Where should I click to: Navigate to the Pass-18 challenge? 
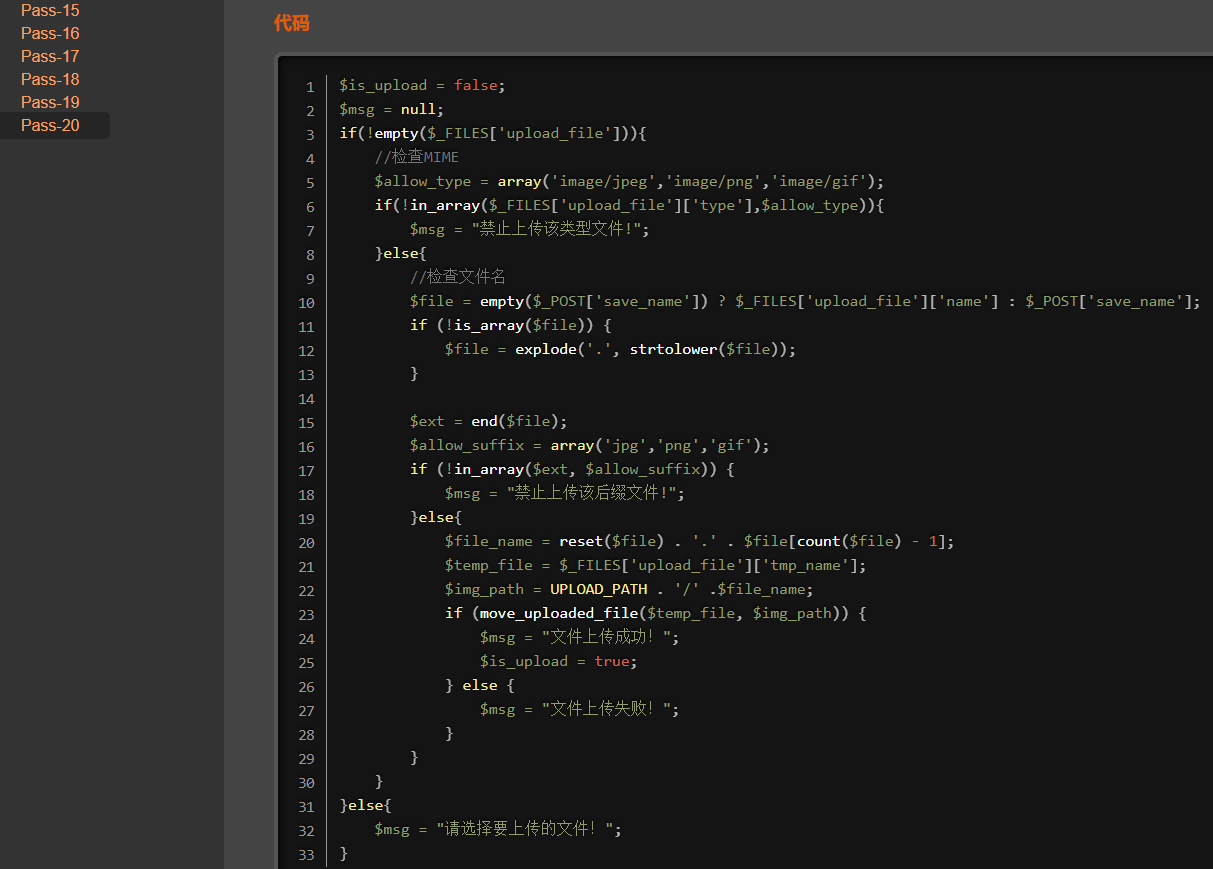50,80
